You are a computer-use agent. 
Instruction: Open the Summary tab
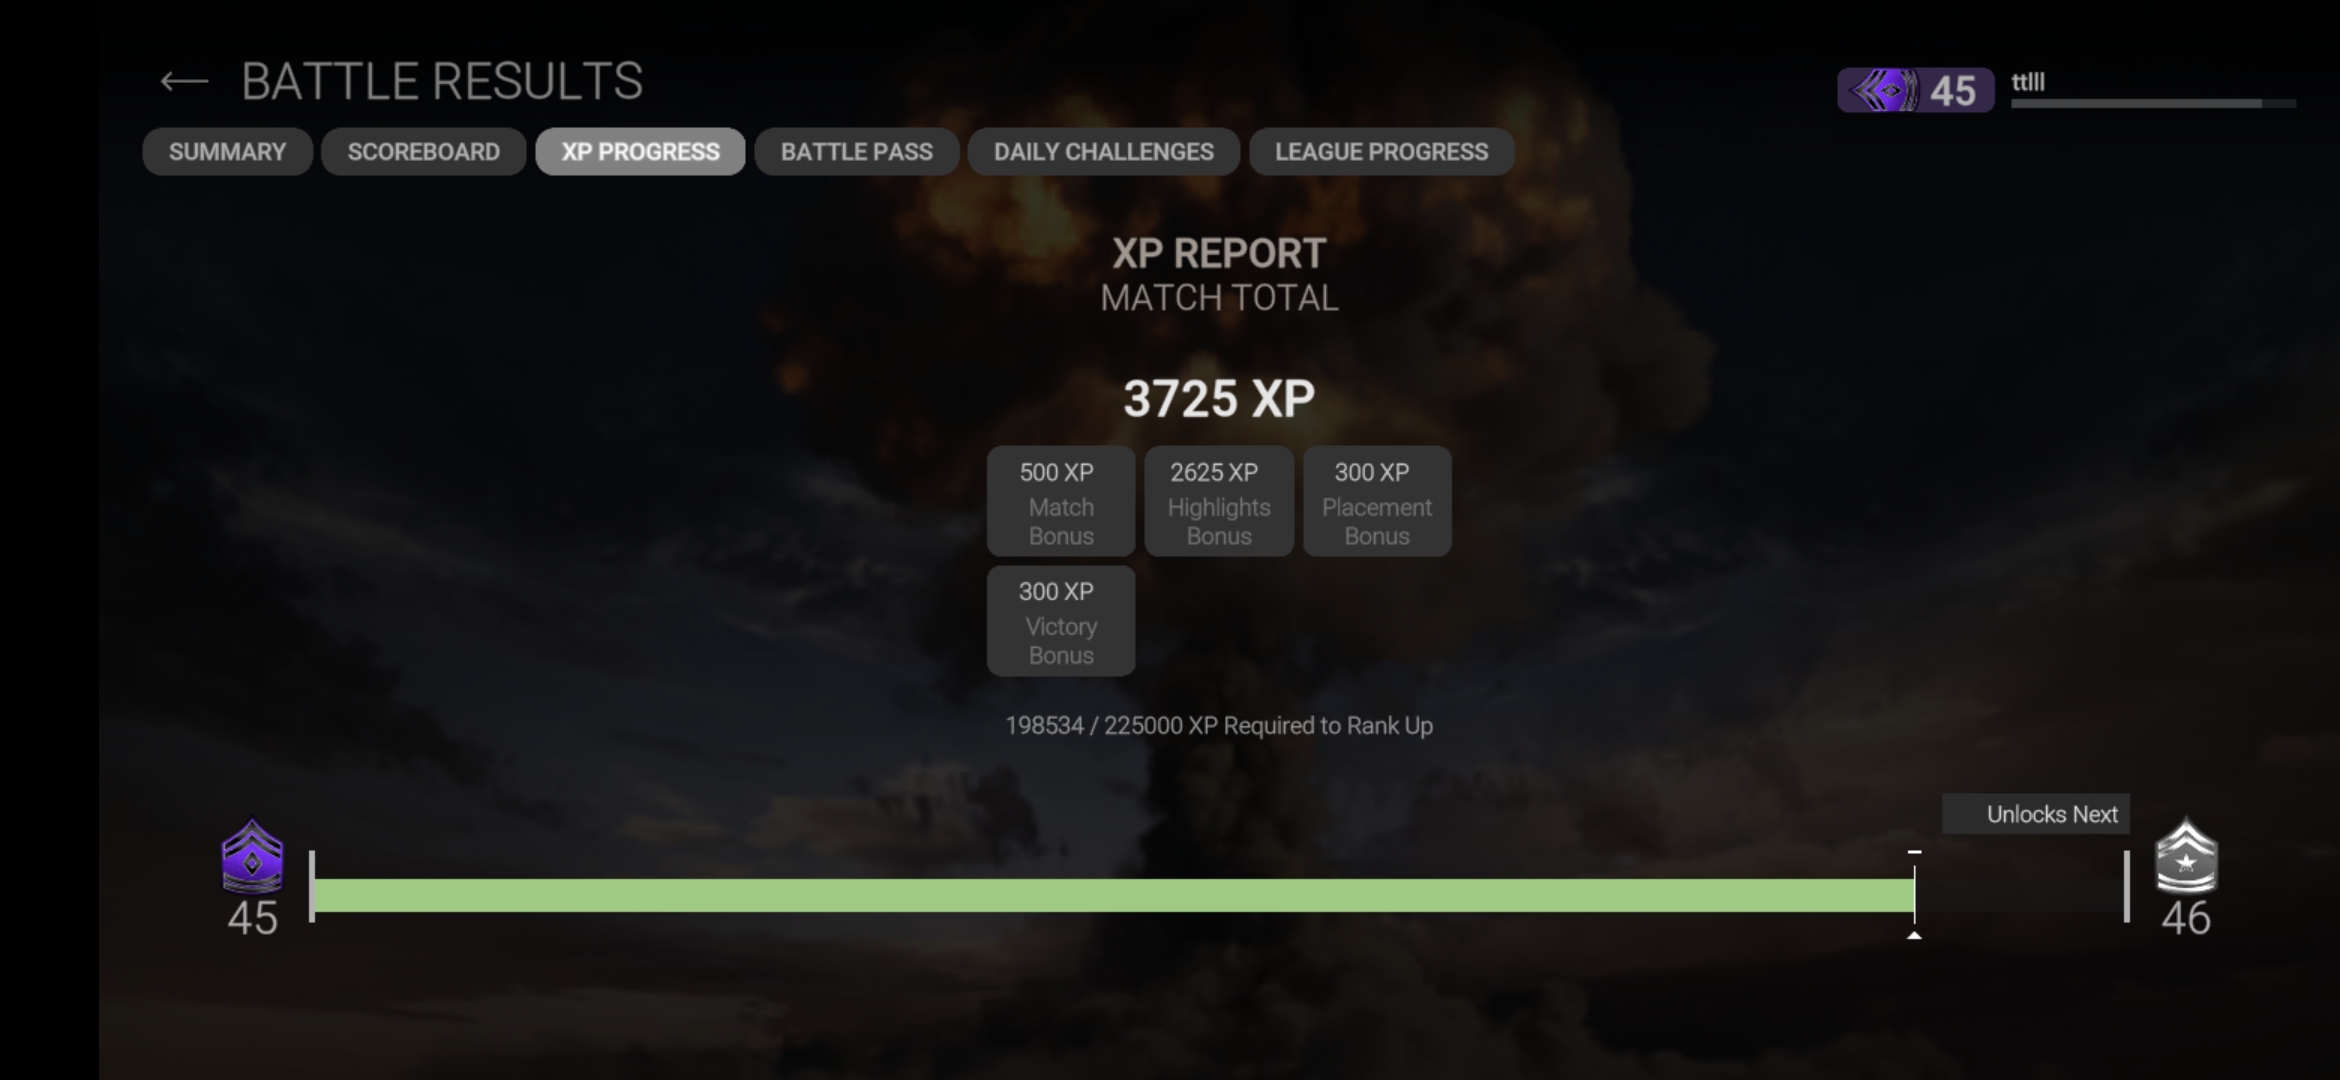click(x=227, y=152)
